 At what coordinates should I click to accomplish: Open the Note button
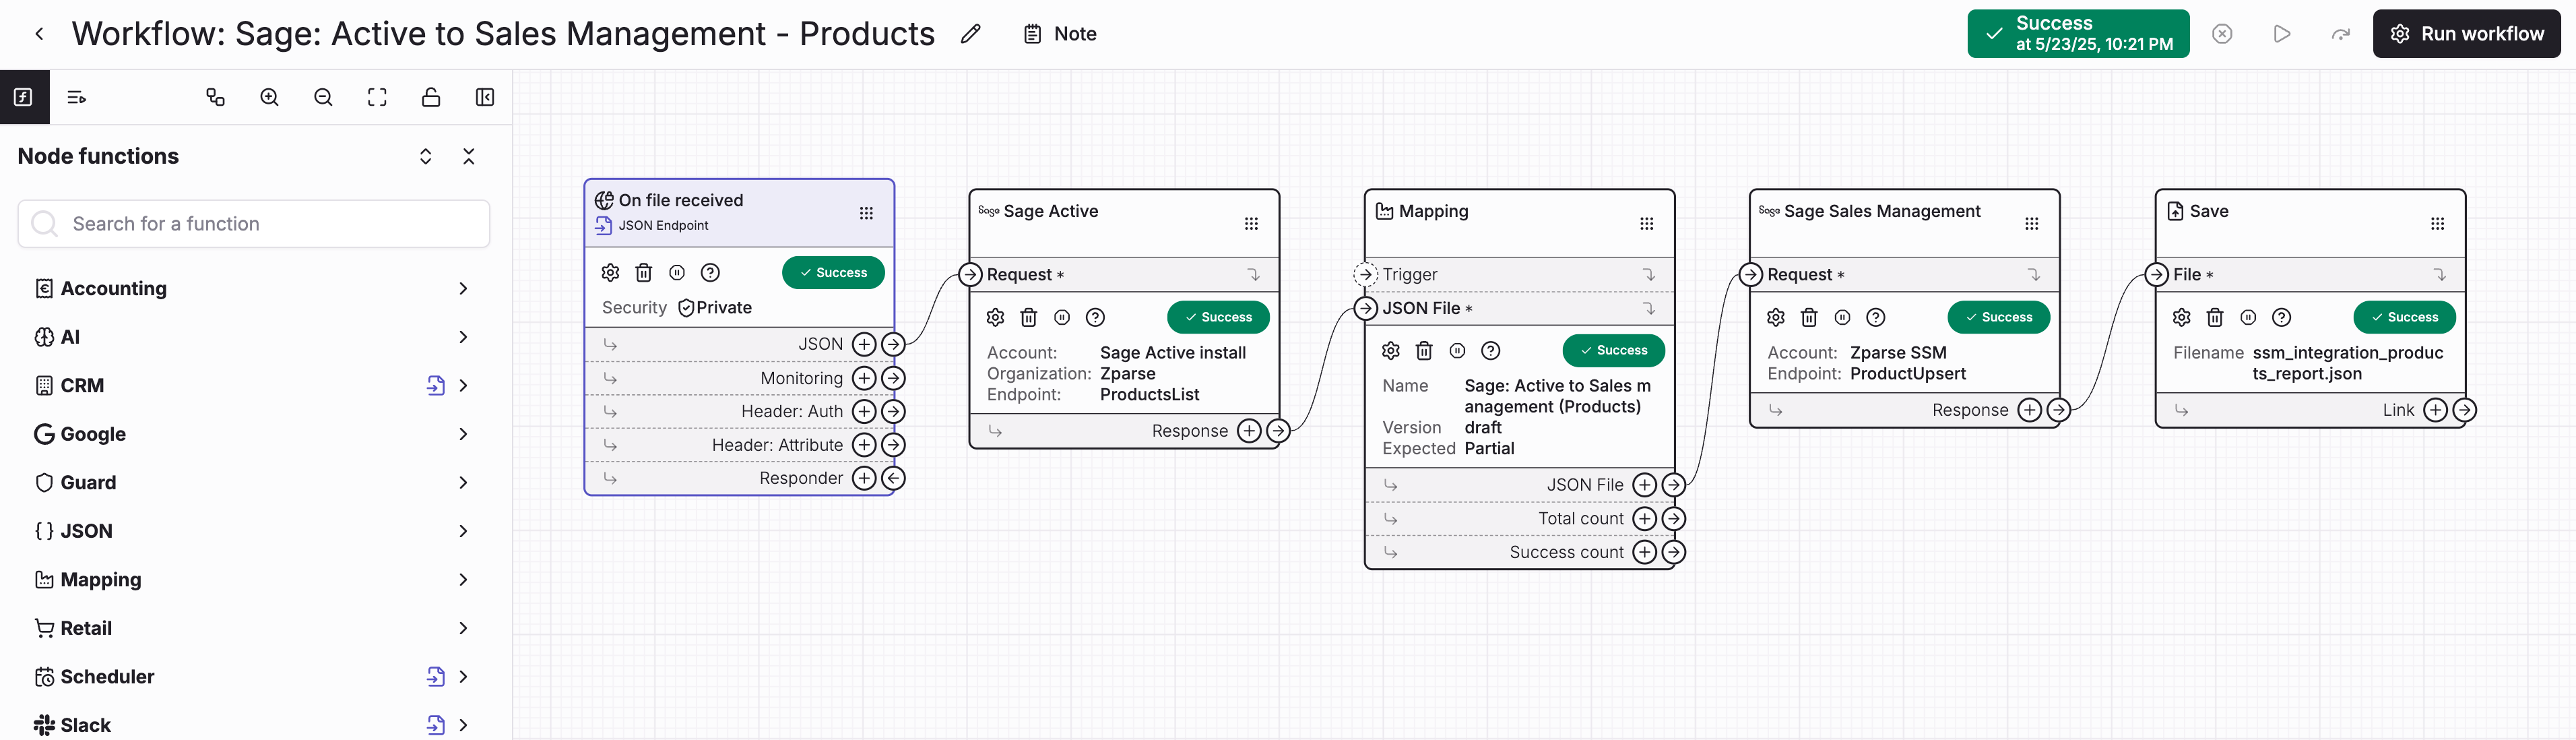(1060, 34)
